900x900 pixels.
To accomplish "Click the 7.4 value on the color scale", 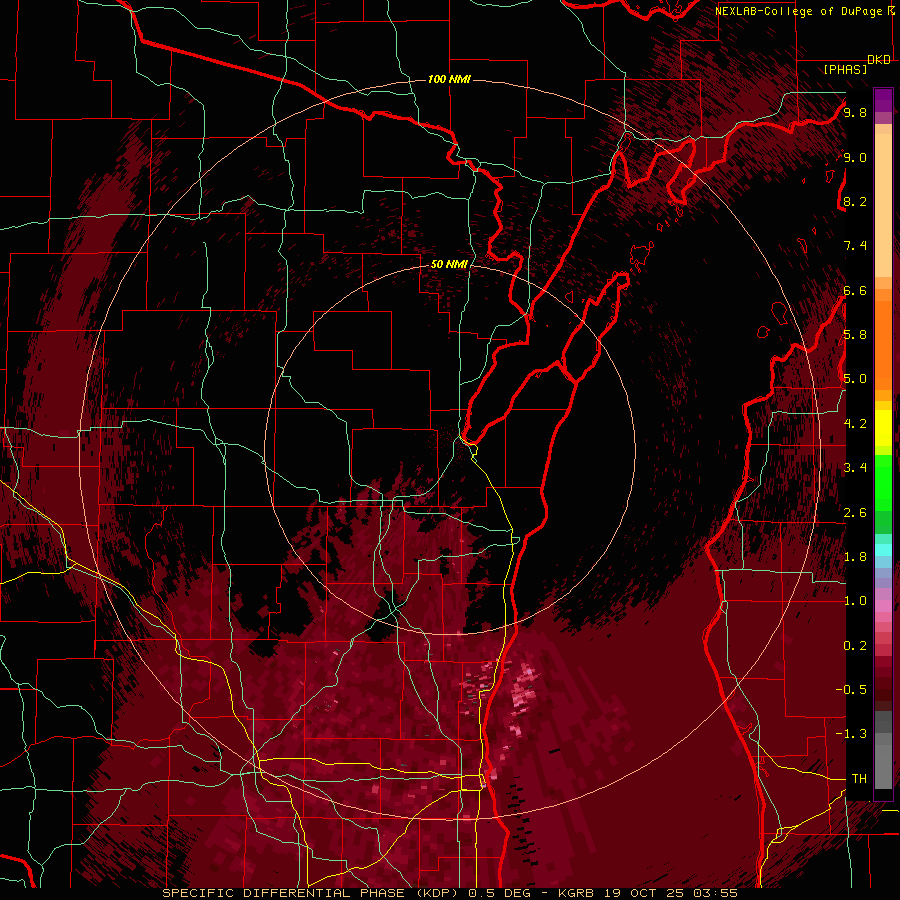I will (855, 246).
